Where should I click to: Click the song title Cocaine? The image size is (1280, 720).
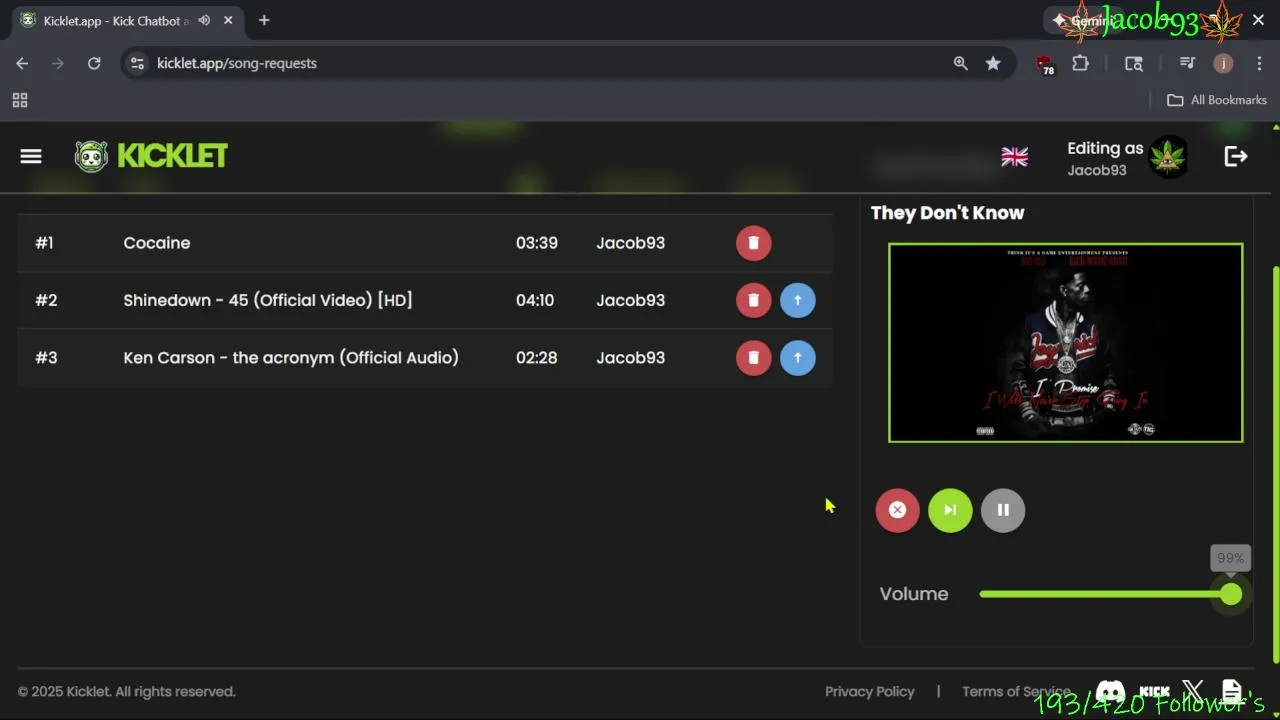(x=157, y=243)
